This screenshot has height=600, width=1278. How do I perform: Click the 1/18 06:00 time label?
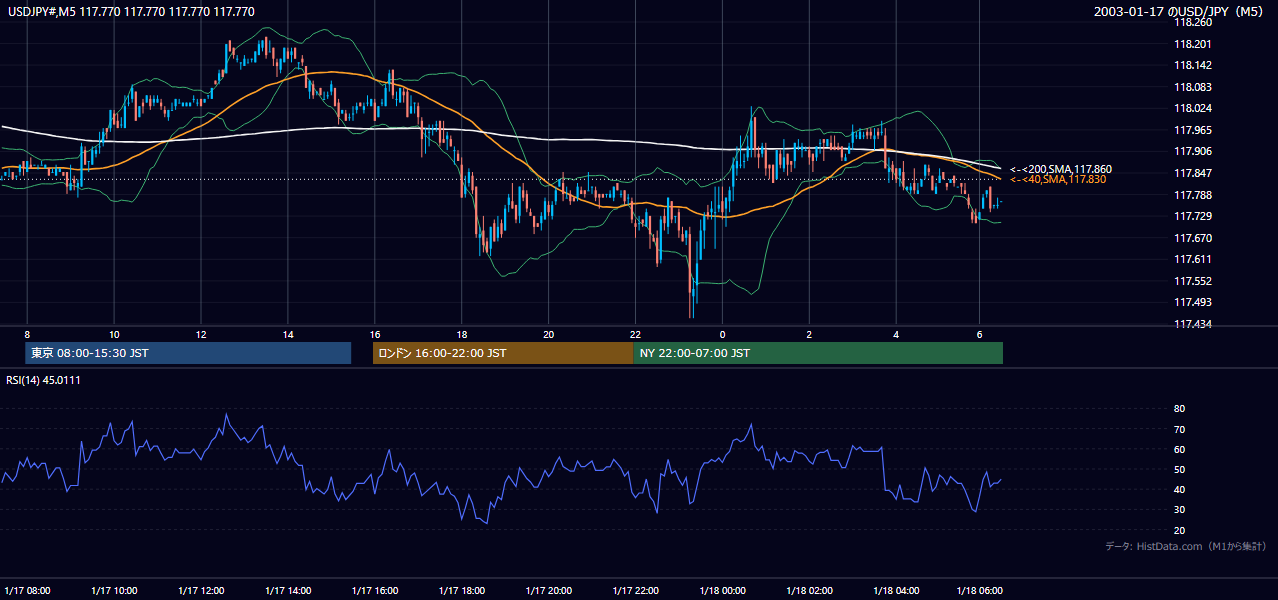click(x=980, y=590)
